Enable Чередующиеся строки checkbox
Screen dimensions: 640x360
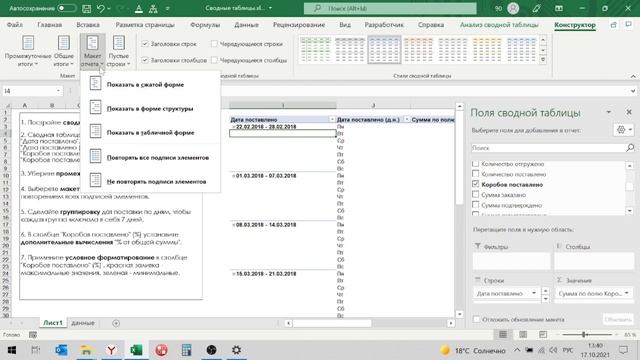tap(214, 44)
